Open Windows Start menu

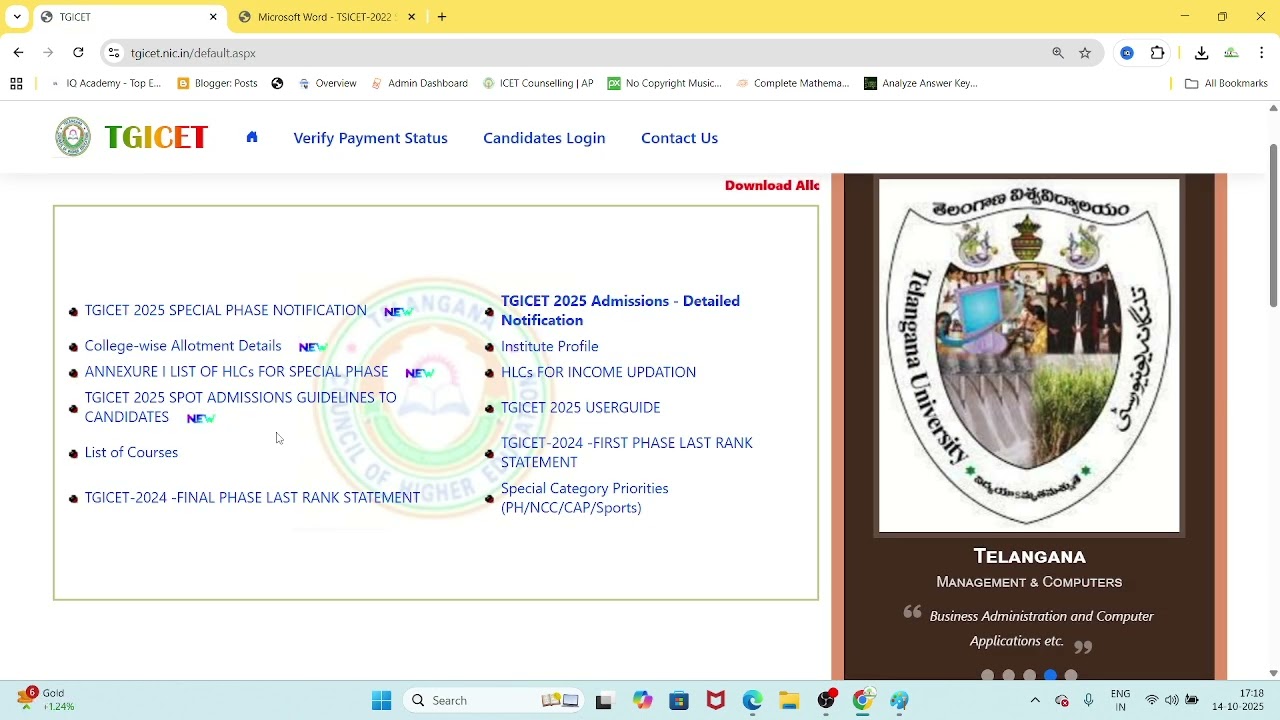click(382, 700)
